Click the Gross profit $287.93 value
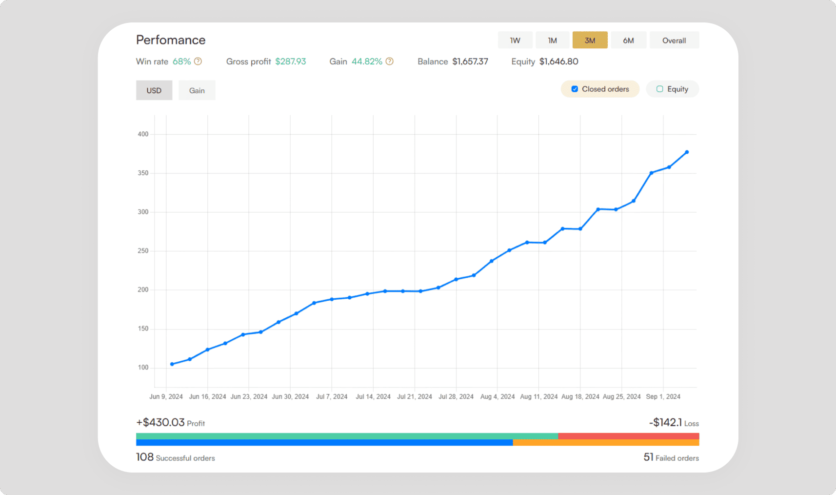 pos(290,62)
